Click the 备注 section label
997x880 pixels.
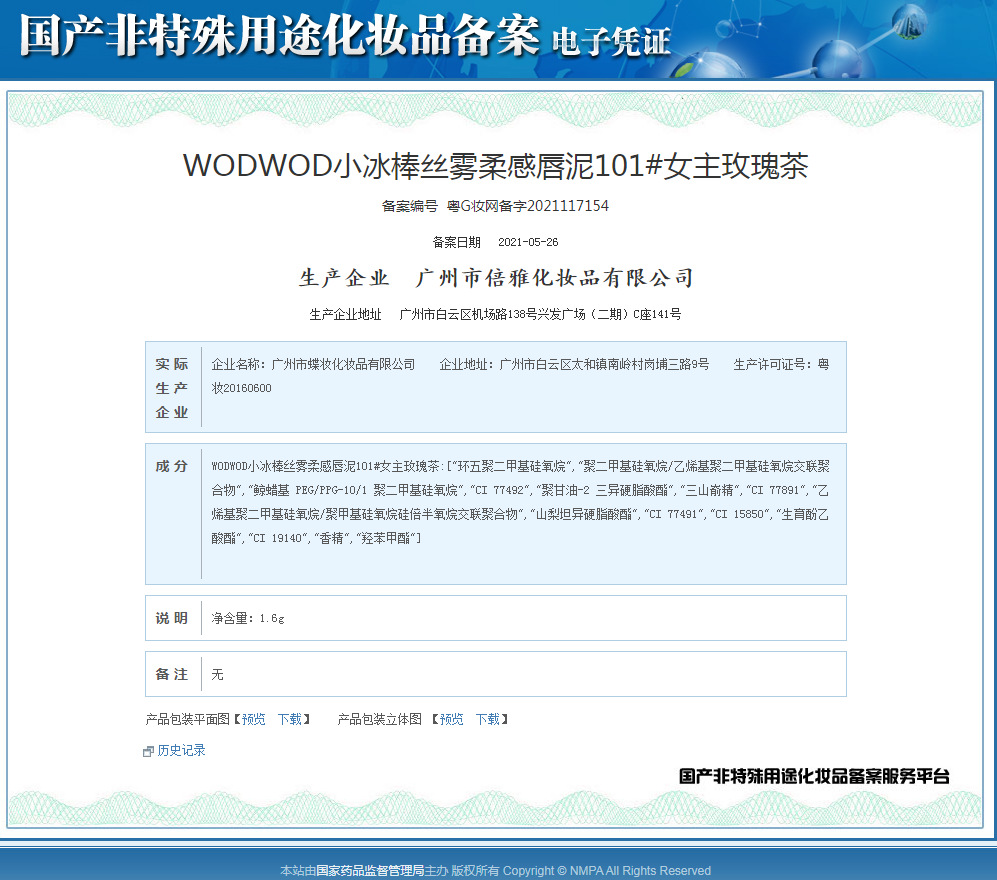[172, 674]
